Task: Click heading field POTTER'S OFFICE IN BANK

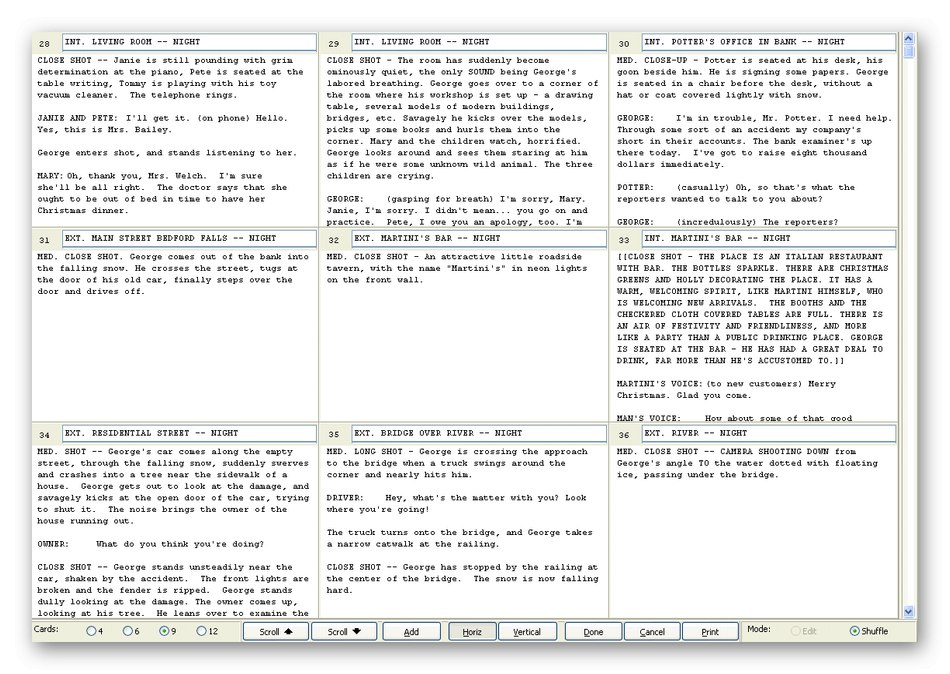Action: [768, 42]
